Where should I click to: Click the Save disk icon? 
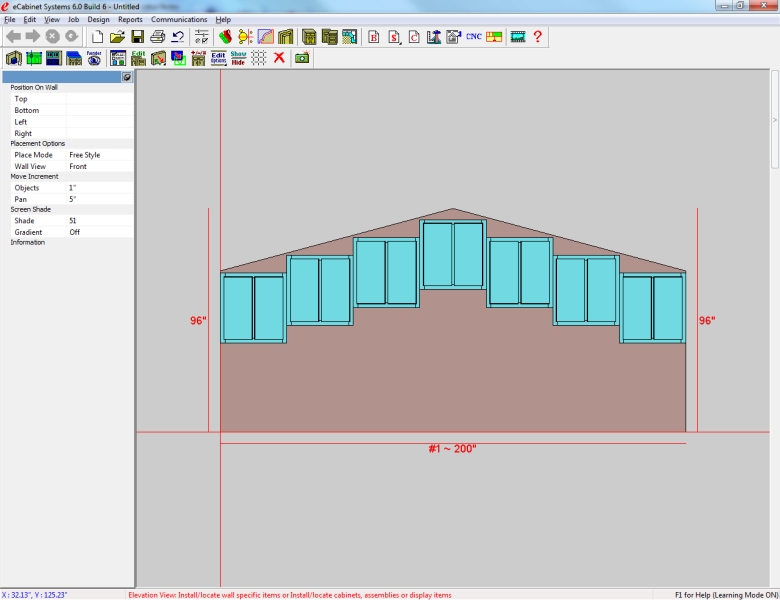[x=137, y=37]
